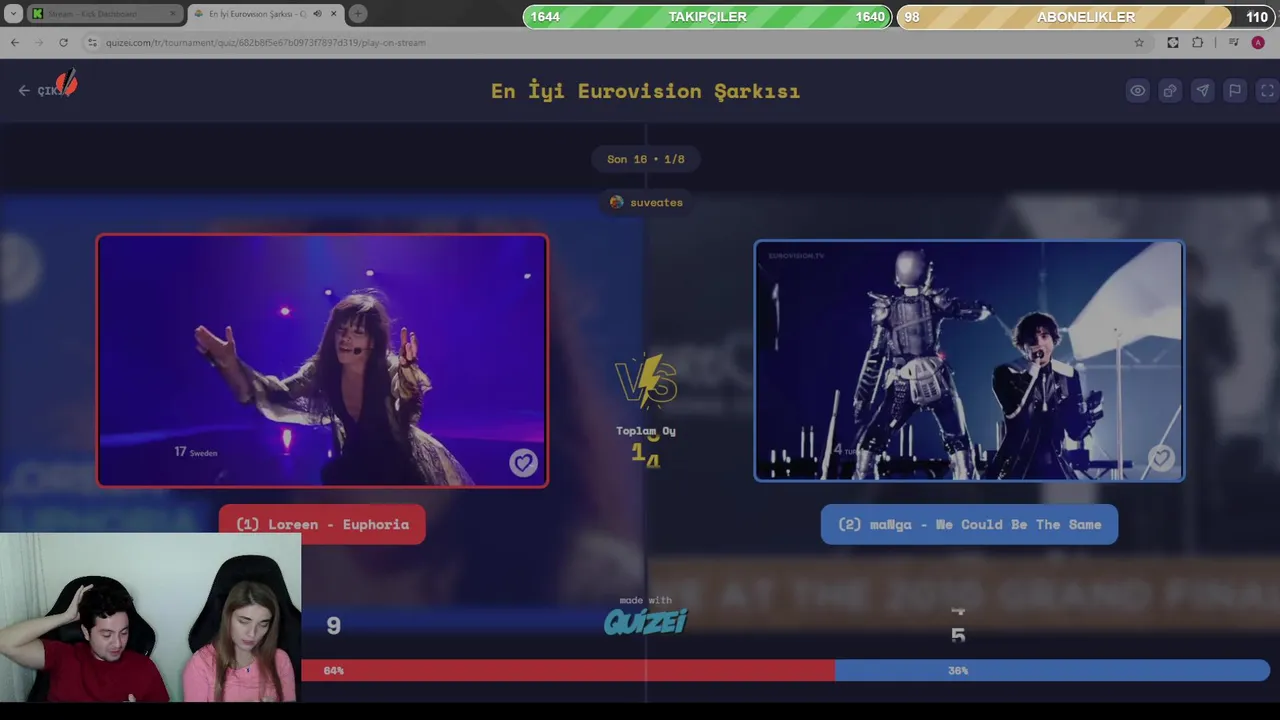Mute the tab audio speaker icon
Viewport: 1280px width, 720px height.
(x=317, y=14)
